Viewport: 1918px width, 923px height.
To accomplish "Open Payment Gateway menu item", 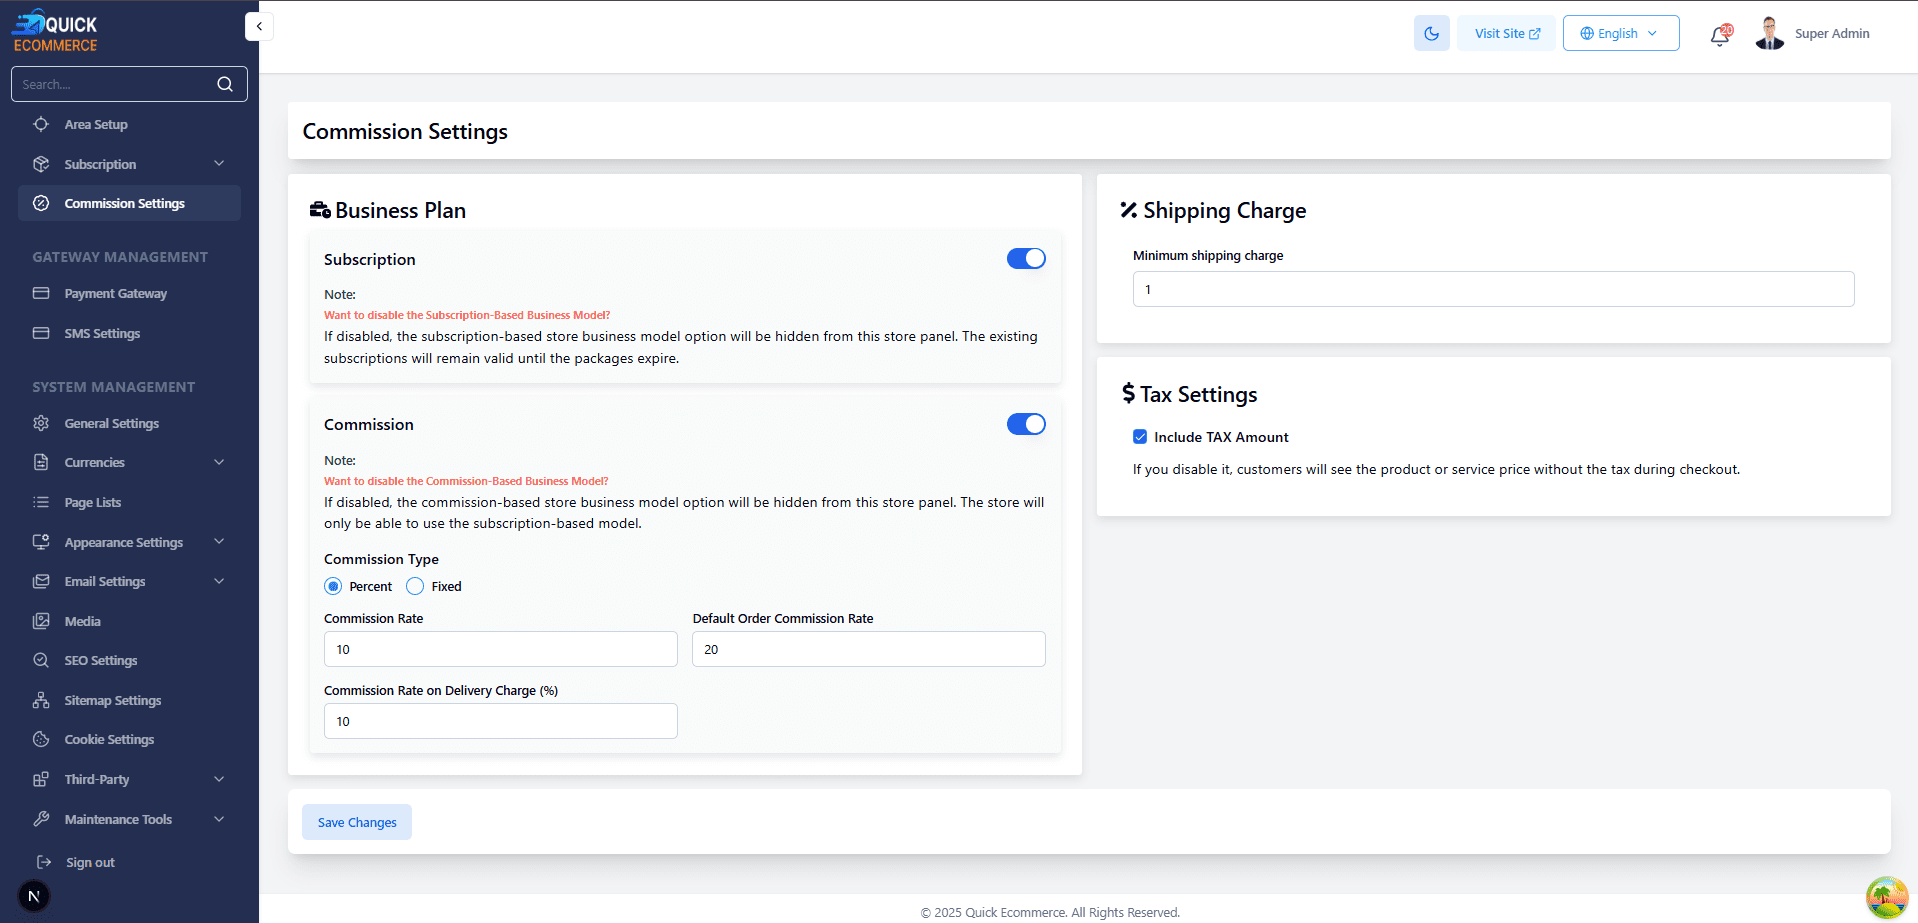I will coord(115,294).
